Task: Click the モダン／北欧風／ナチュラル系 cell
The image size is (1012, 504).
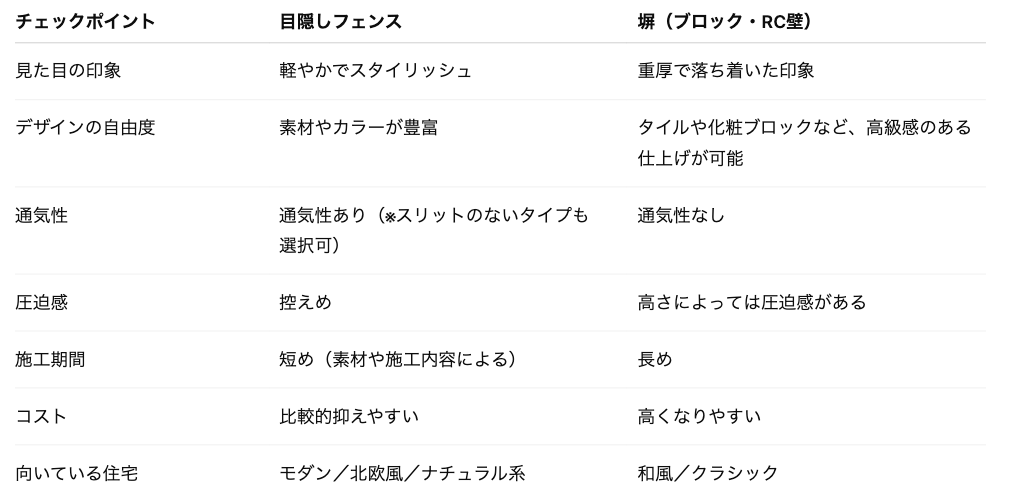Action: click(403, 473)
